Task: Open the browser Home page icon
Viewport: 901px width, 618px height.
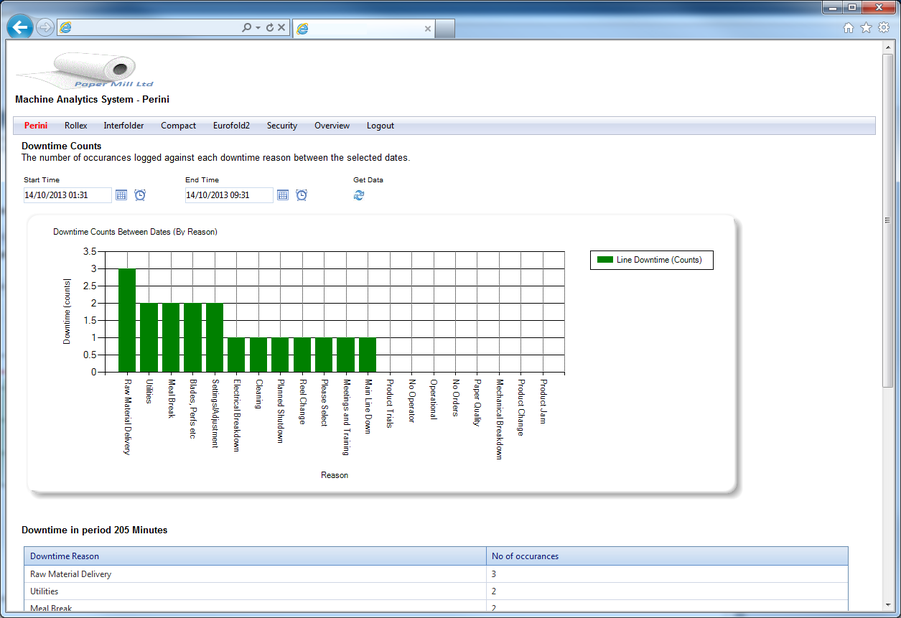Action: [x=848, y=28]
